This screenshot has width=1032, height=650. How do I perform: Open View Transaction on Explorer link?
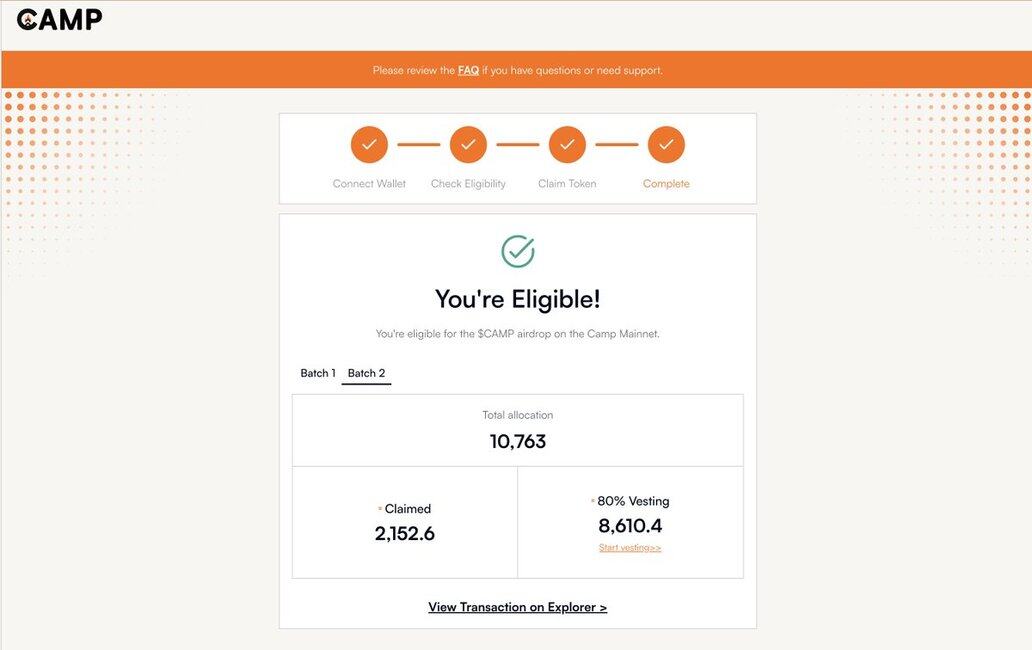point(517,607)
